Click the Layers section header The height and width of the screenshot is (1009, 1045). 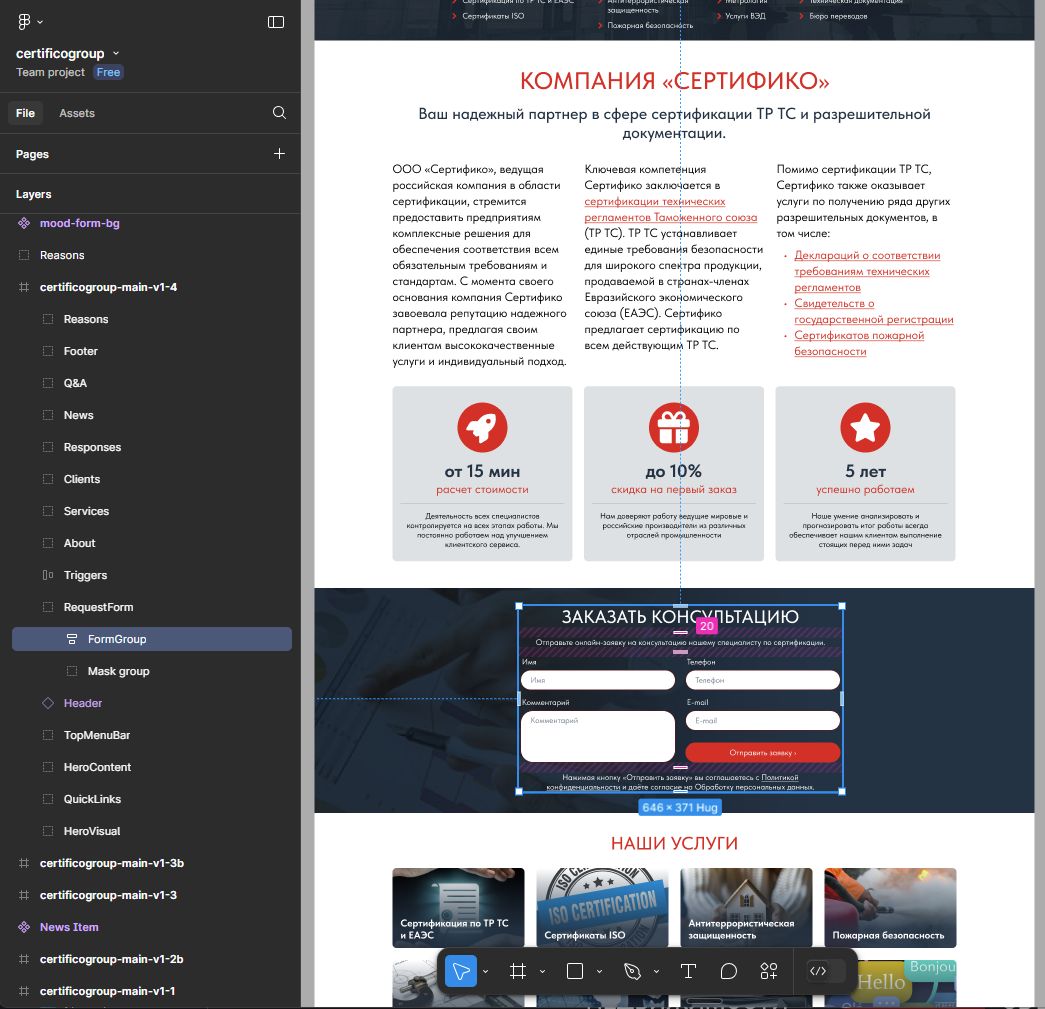coord(33,194)
